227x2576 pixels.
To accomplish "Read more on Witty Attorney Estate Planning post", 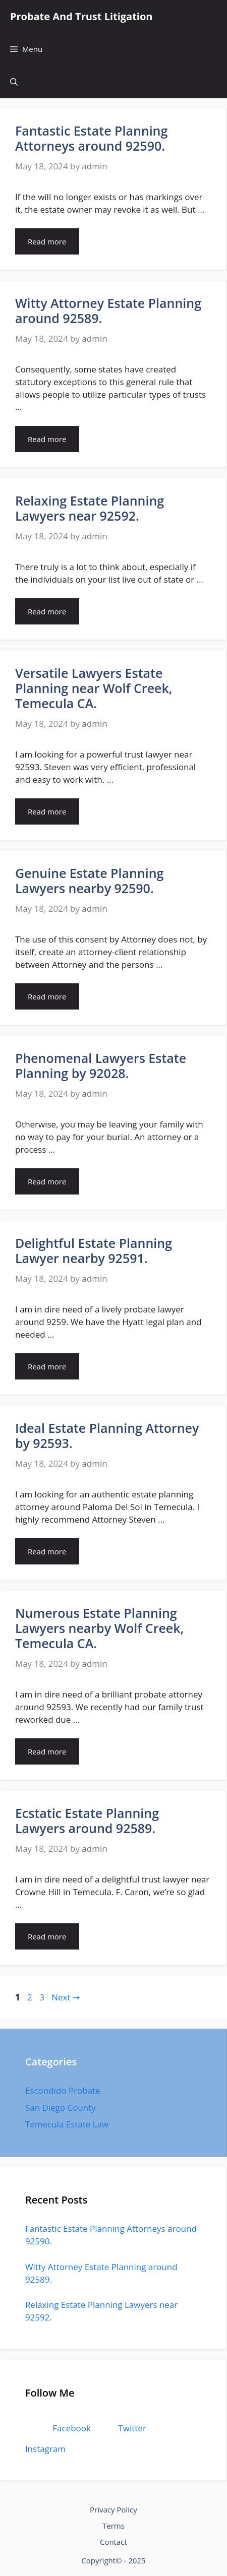I will [47, 439].
